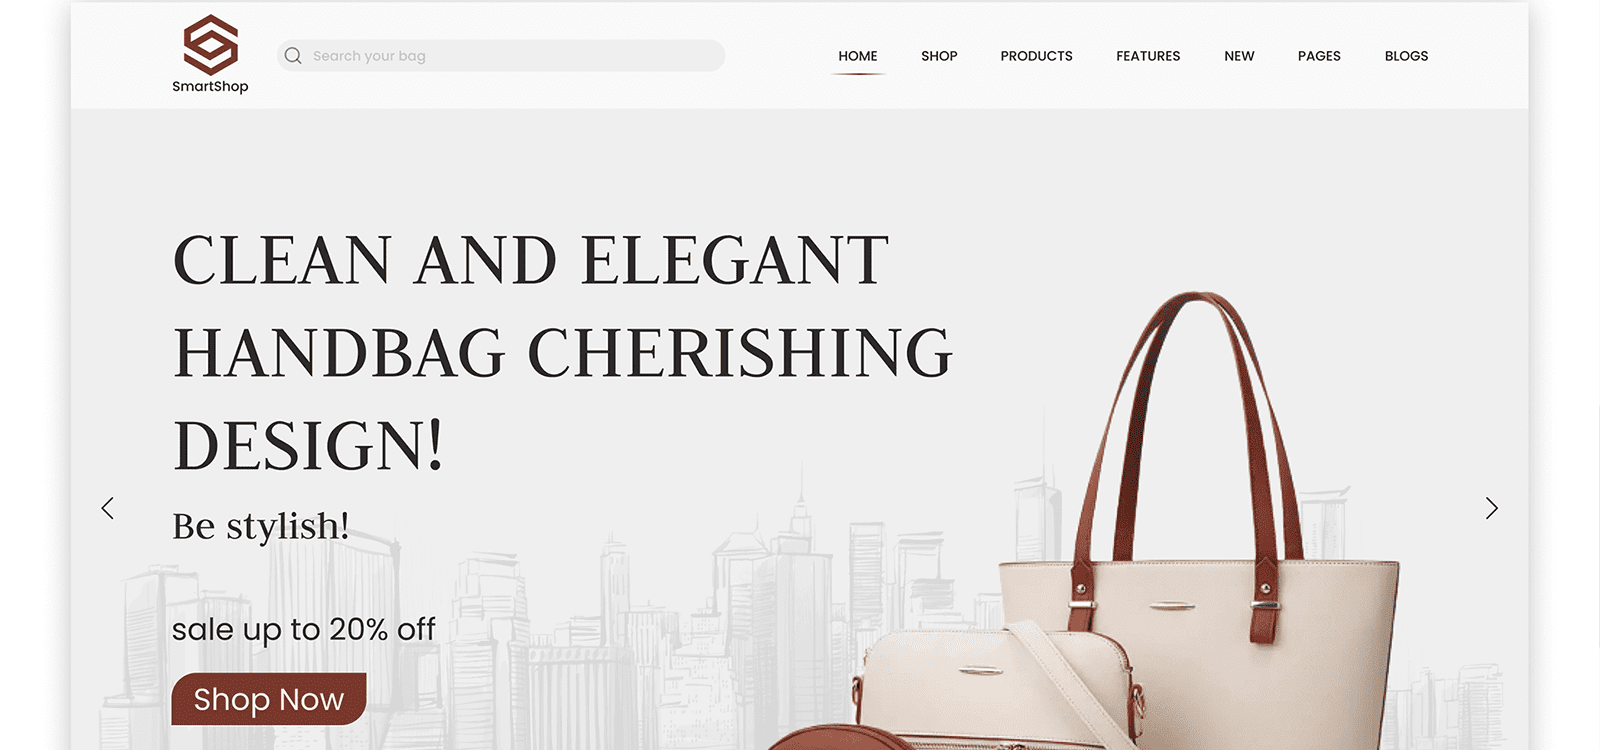Image resolution: width=1600 pixels, height=750 pixels.
Task: Click the 'Be stylish!' tagline
Action: click(261, 526)
